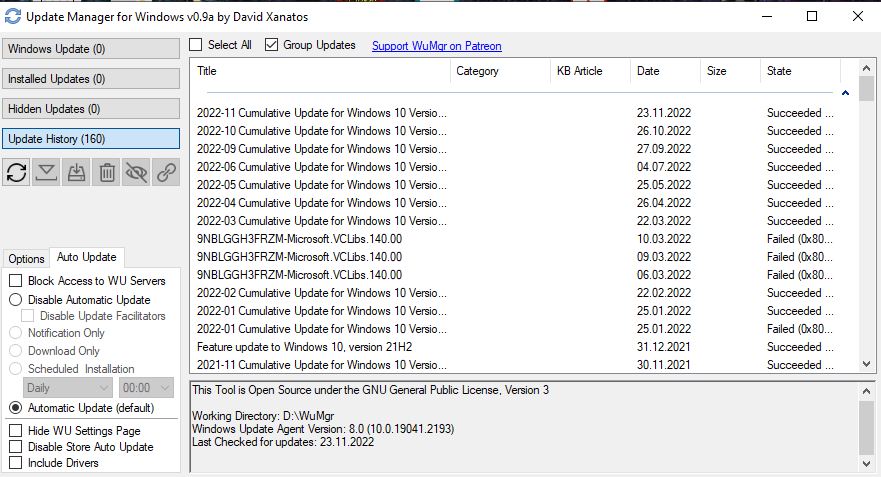
Task: Toggle Disable Update Facilitators checkbox
Action: click(28, 316)
